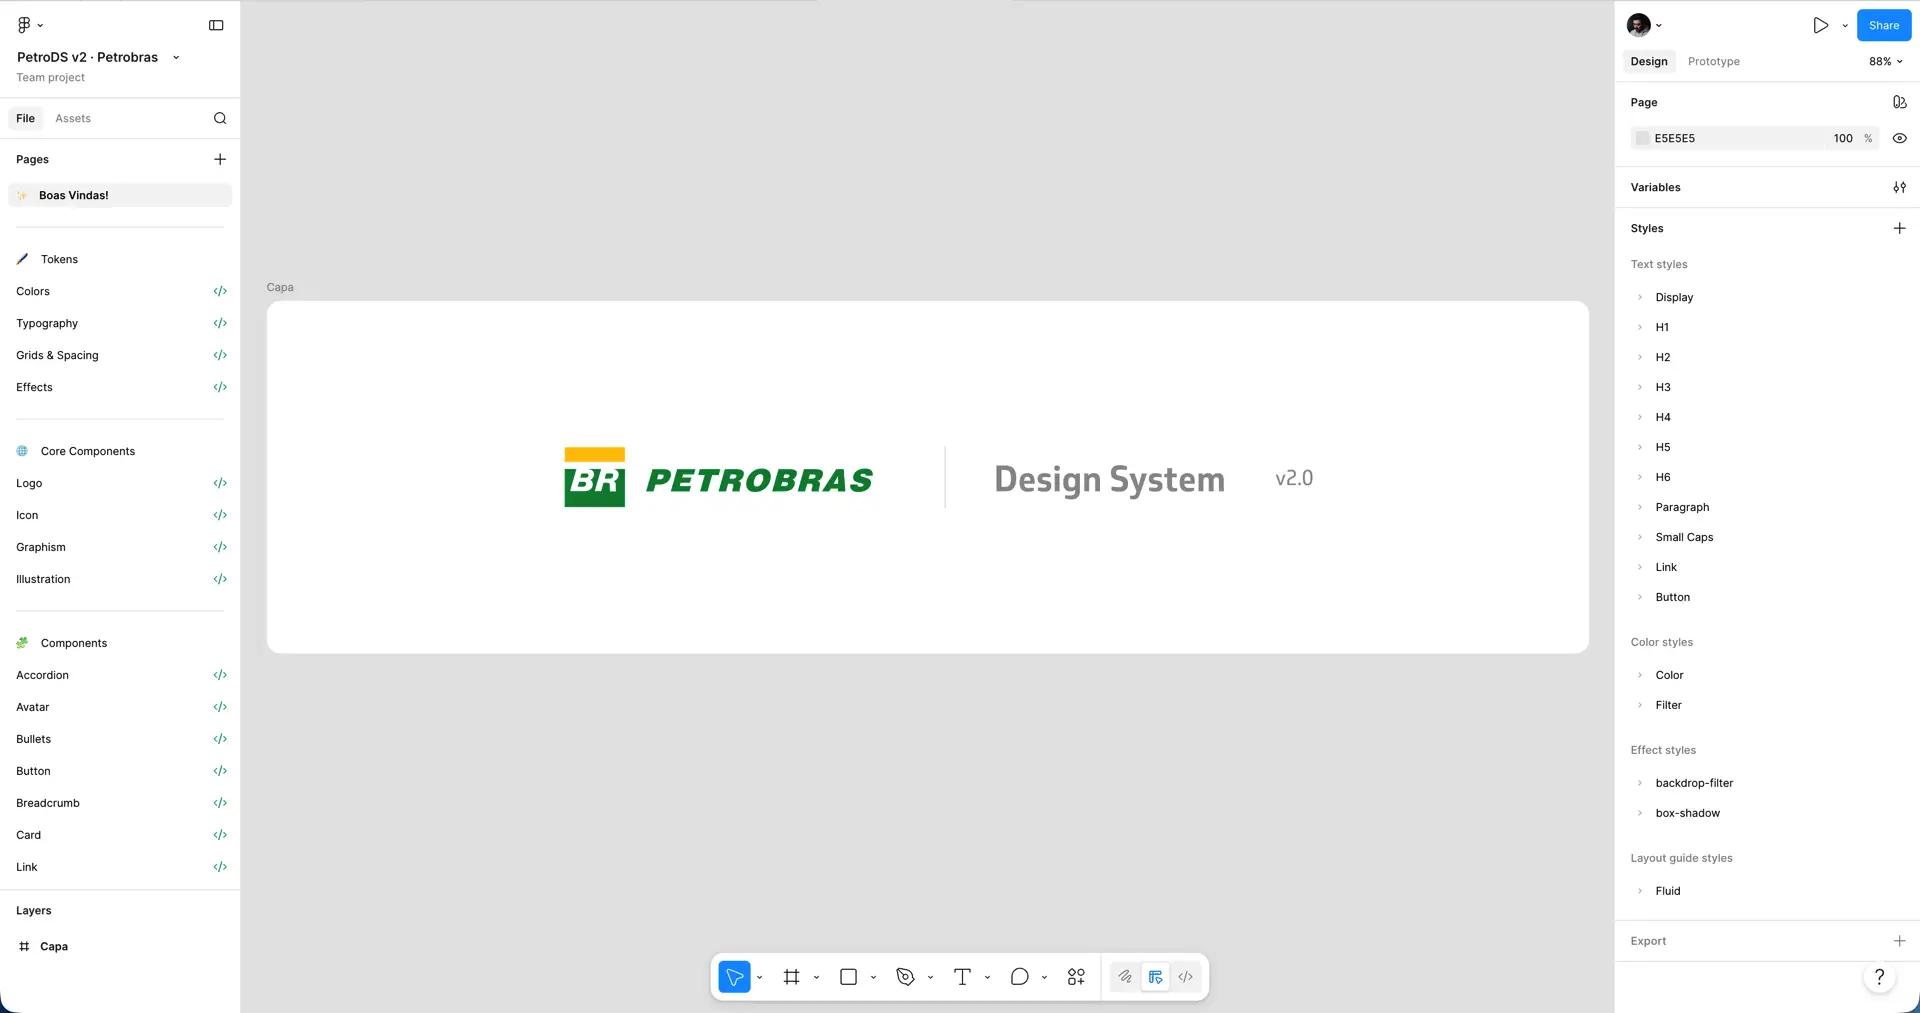Switch to the File tab
The image size is (1920, 1013).
click(x=26, y=118)
